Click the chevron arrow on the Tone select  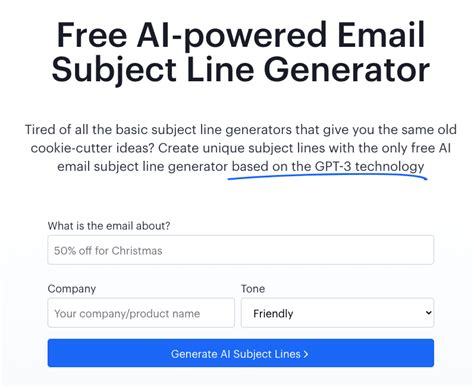coord(428,313)
